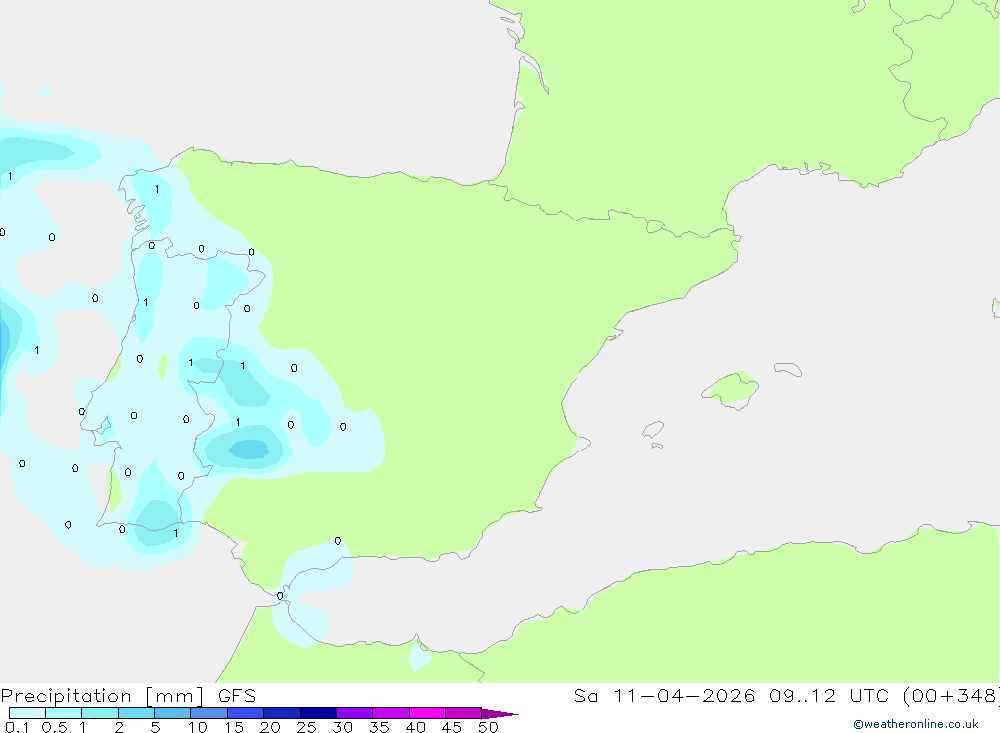Pick the legend swatch between 10 and 15
Image resolution: width=1000 pixels, height=733 pixels.
tap(209, 713)
